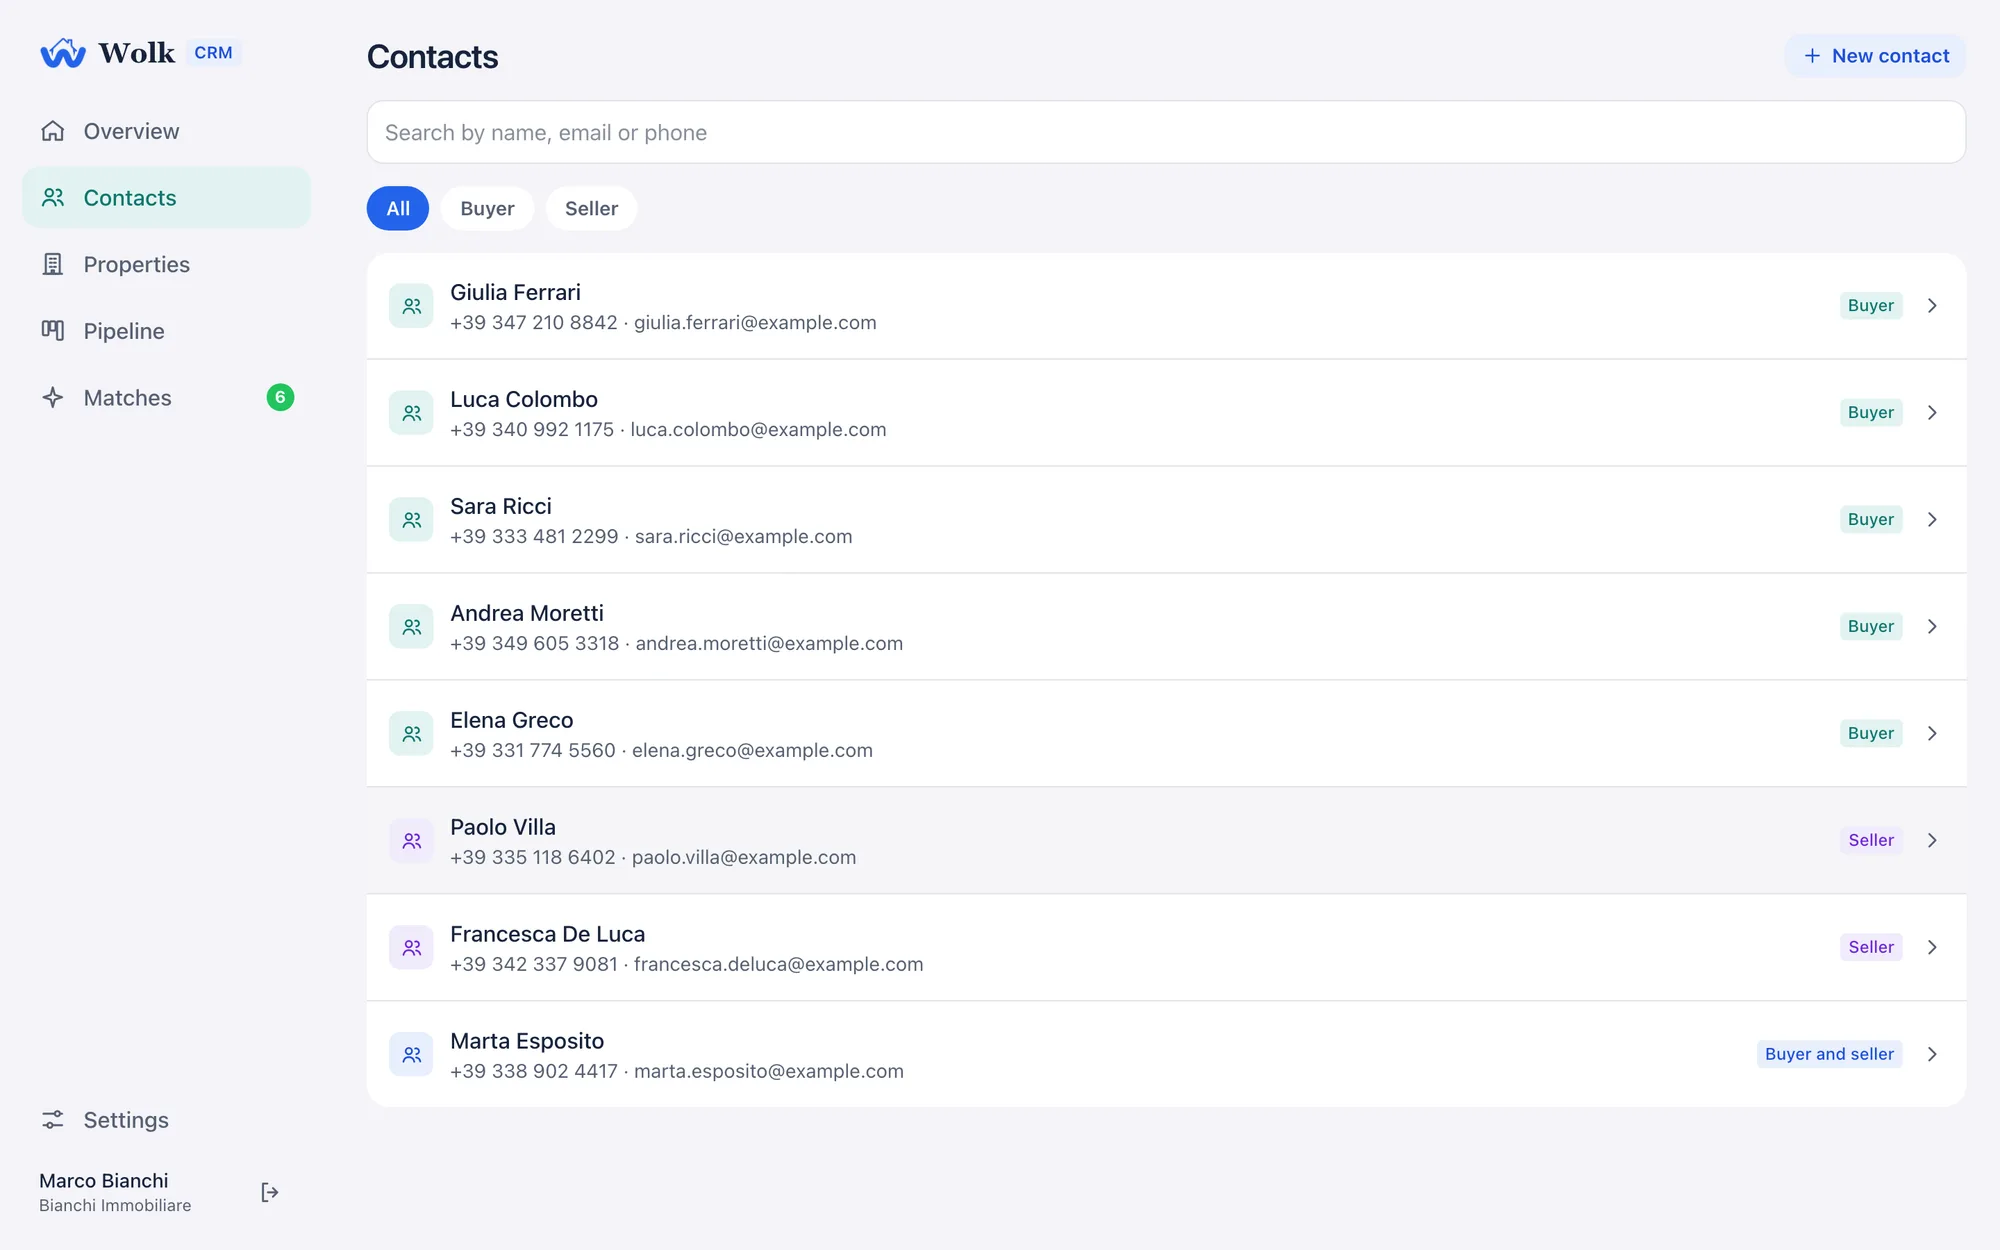2000x1250 pixels.
Task: Click the Matches sparkle icon
Action: (53, 398)
